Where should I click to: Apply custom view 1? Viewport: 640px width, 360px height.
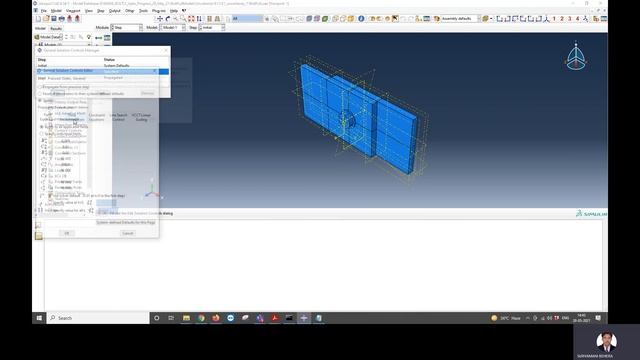click(x=554, y=19)
